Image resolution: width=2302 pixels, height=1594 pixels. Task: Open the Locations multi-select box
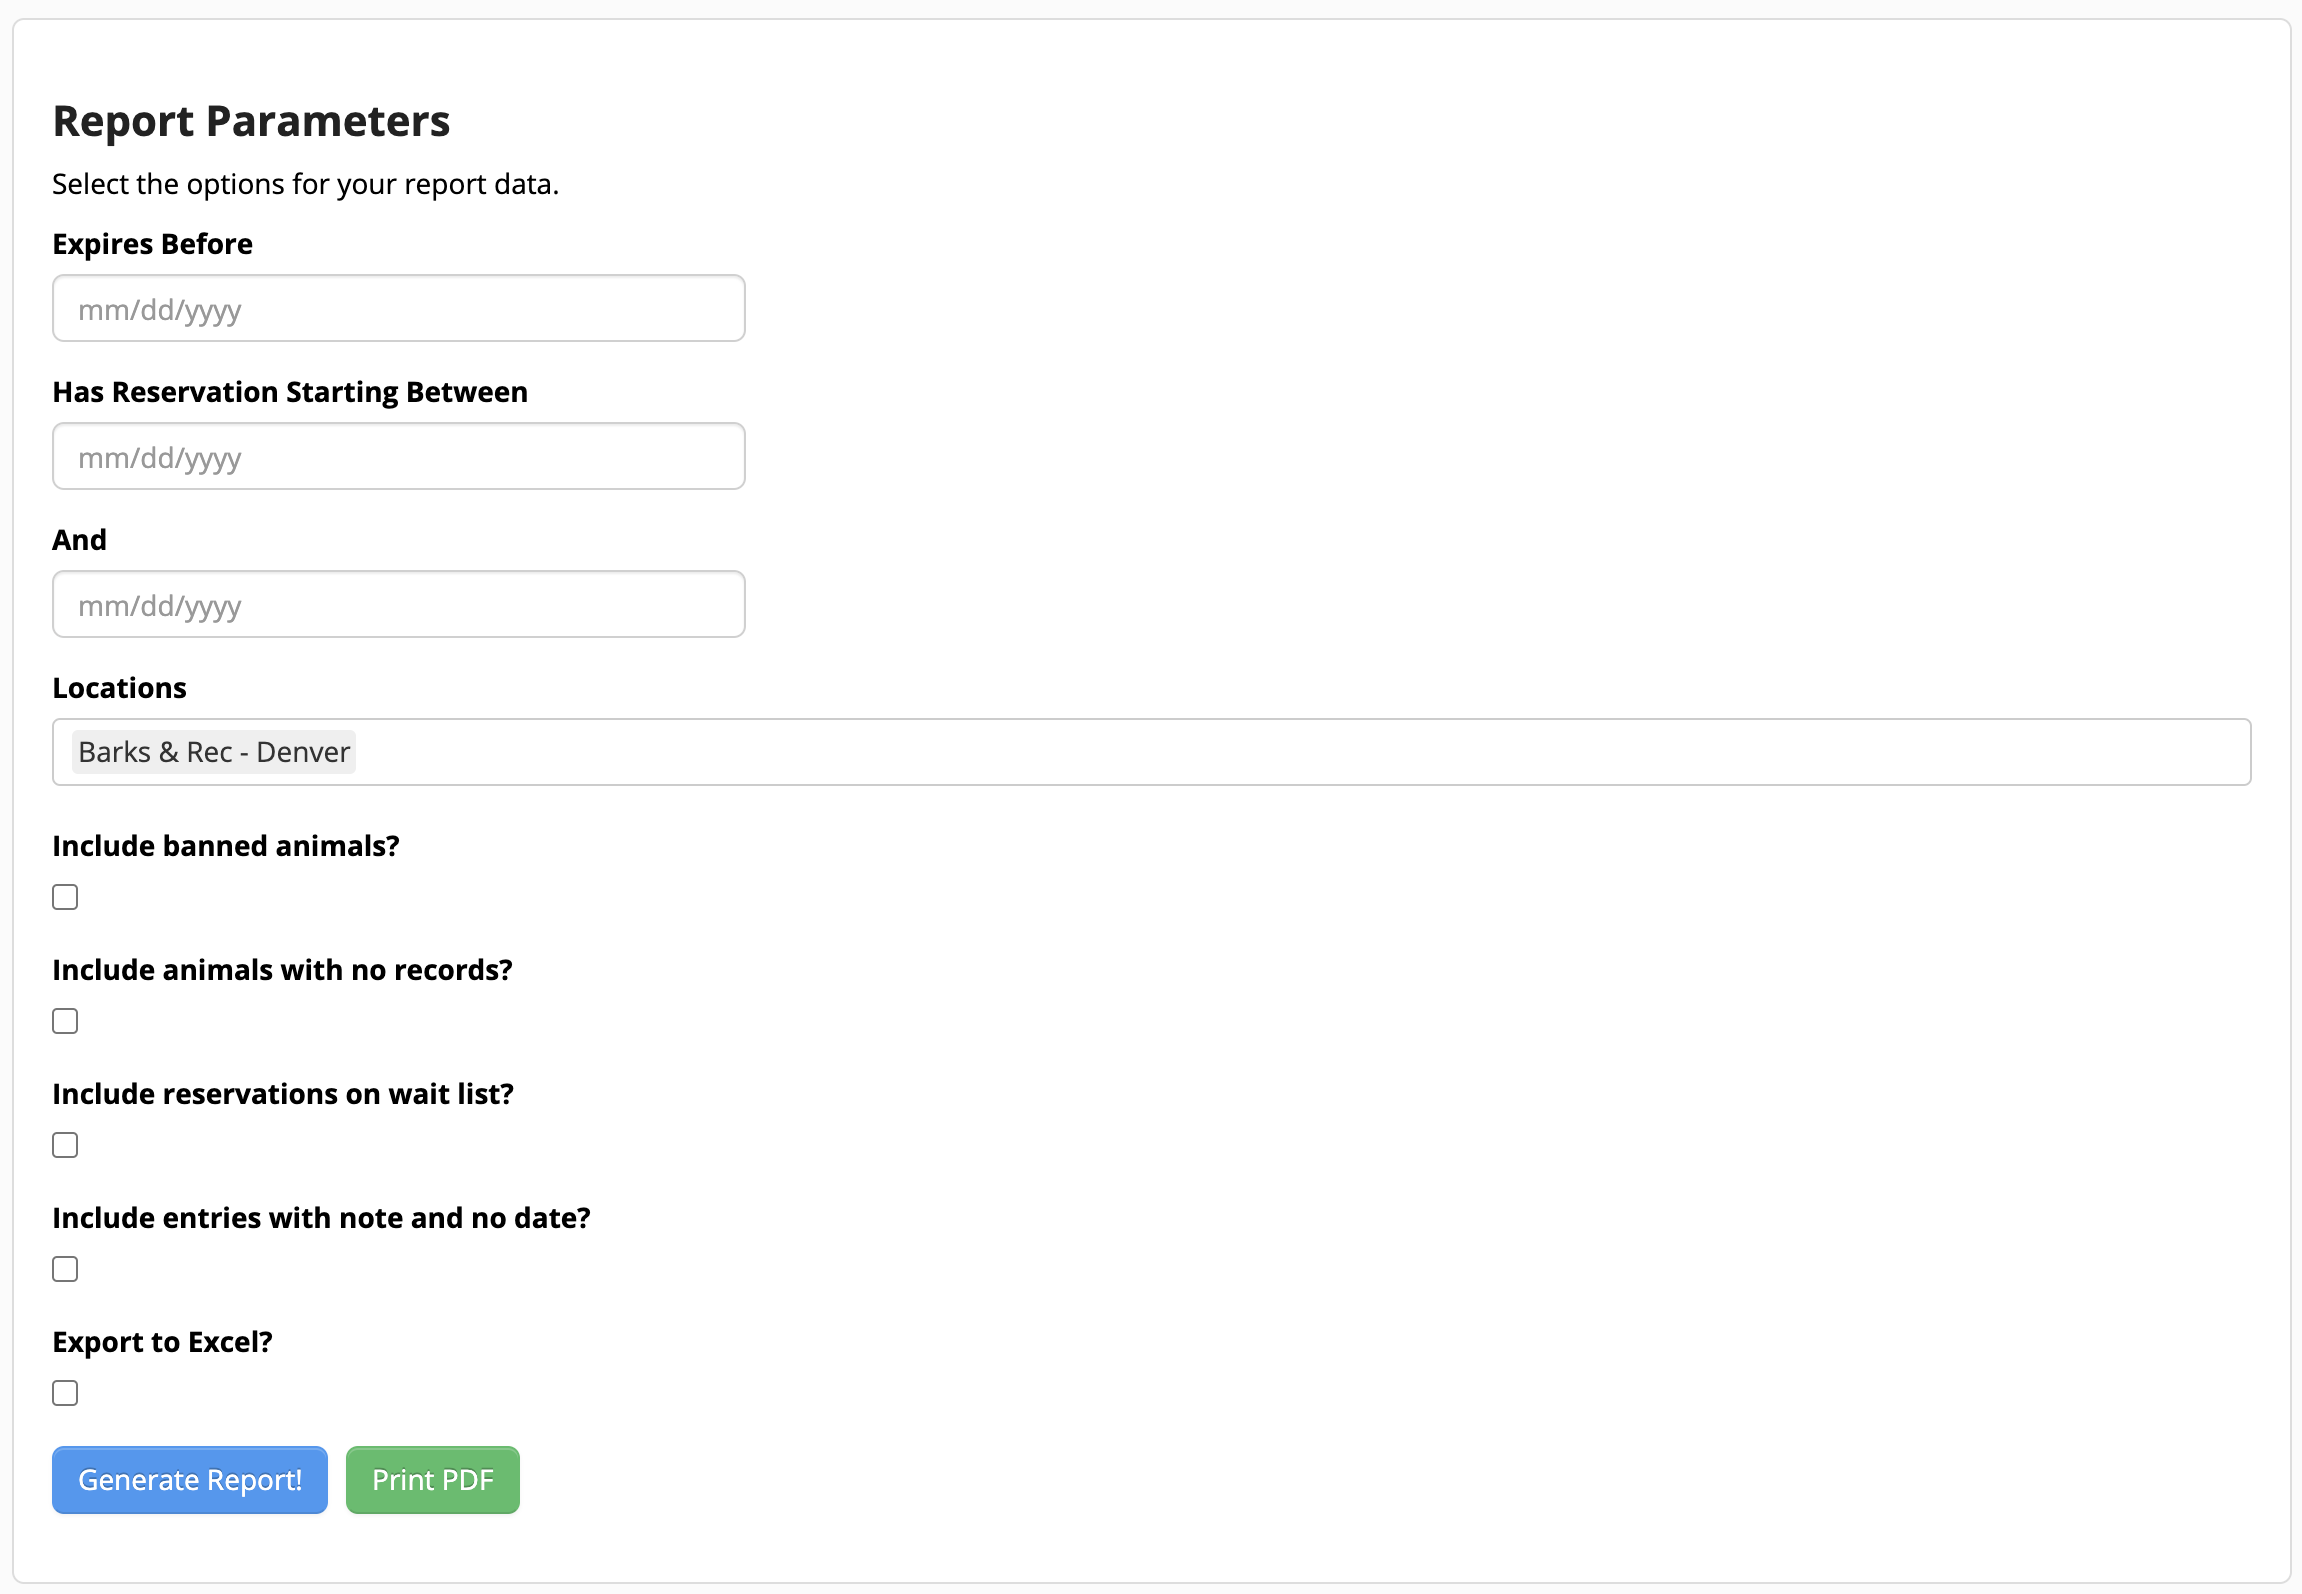[1151, 752]
